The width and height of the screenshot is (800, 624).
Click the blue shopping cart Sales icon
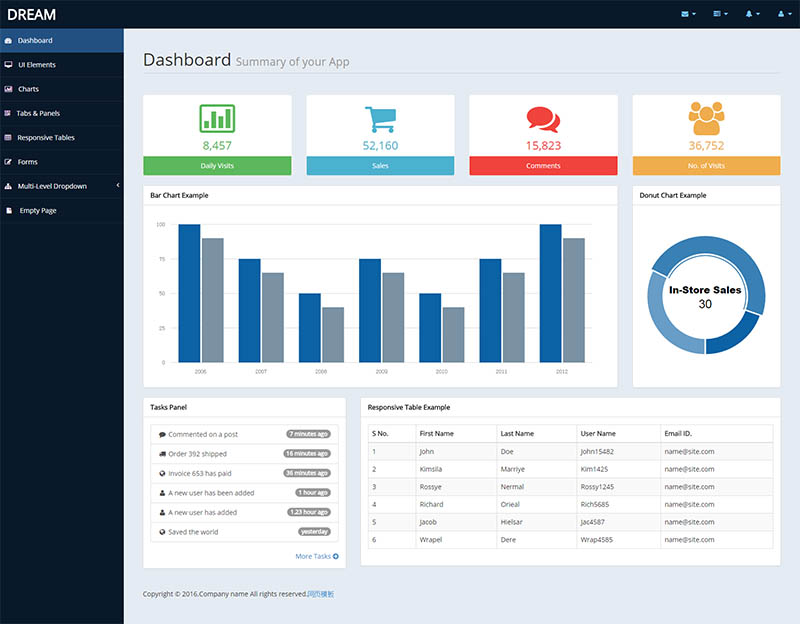pyautogui.click(x=380, y=118)
